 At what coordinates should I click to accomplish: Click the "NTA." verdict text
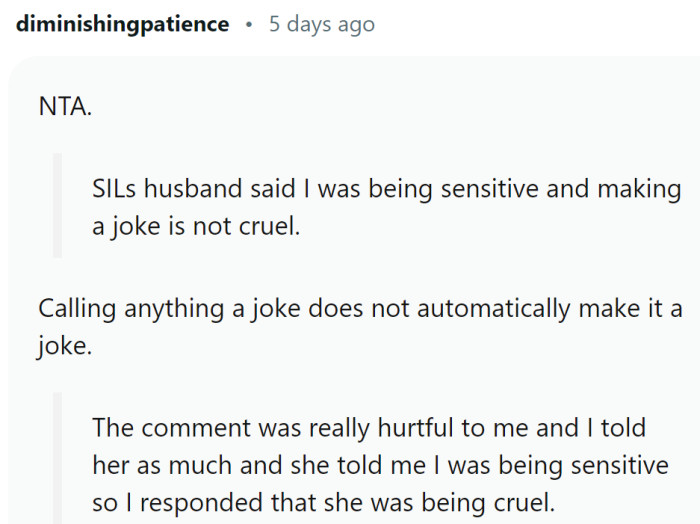click(65, 107)
